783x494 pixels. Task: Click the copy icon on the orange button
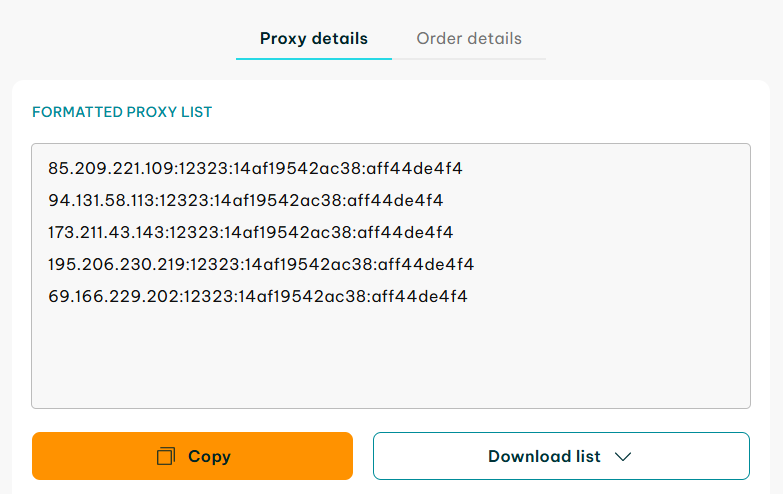pos(166,456)
